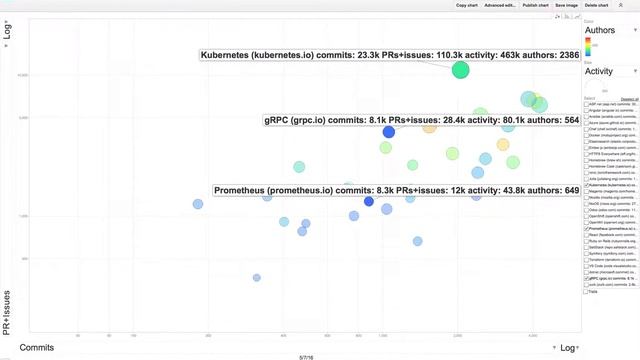Check the SaltStack checkbox
This screenshot has height=360, width=640.
coord(587,247)
